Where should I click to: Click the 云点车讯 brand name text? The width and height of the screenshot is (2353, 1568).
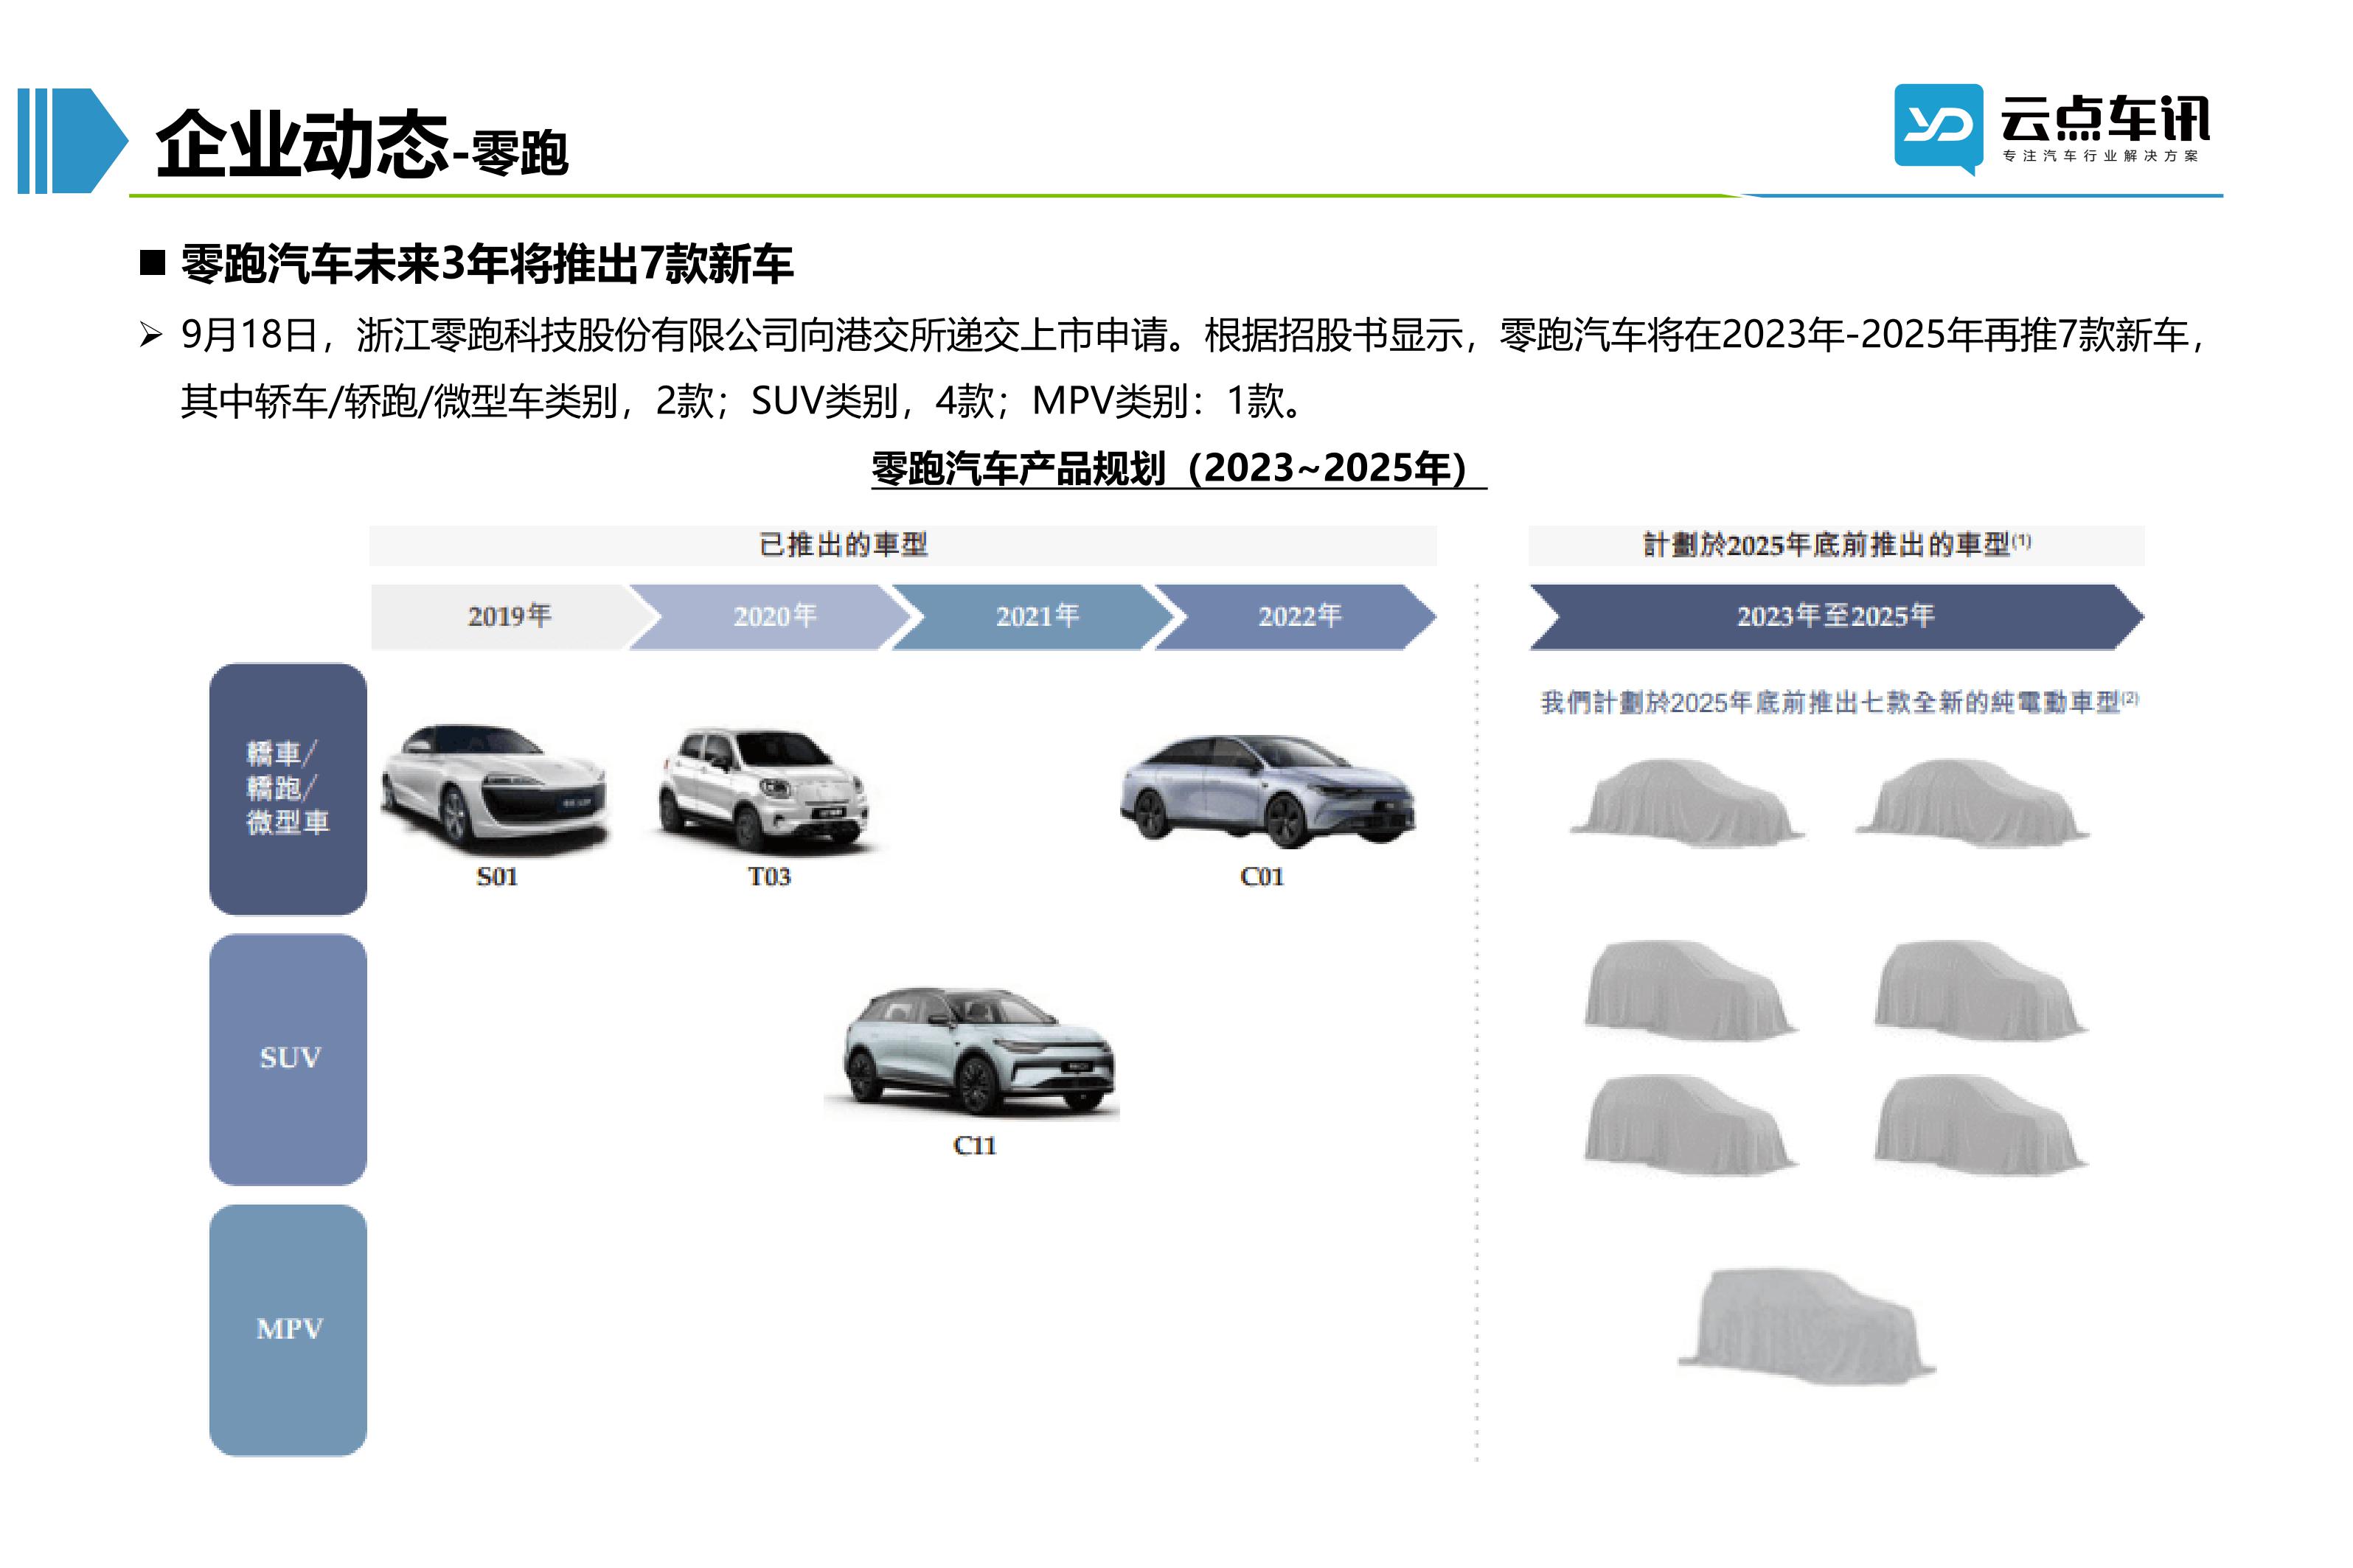[x=2104, y=119]
